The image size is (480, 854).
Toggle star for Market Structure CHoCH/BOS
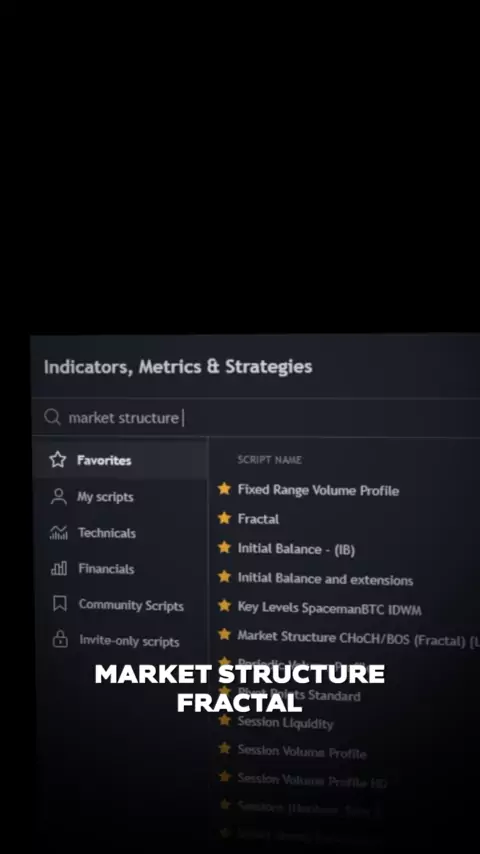[224, 635]
